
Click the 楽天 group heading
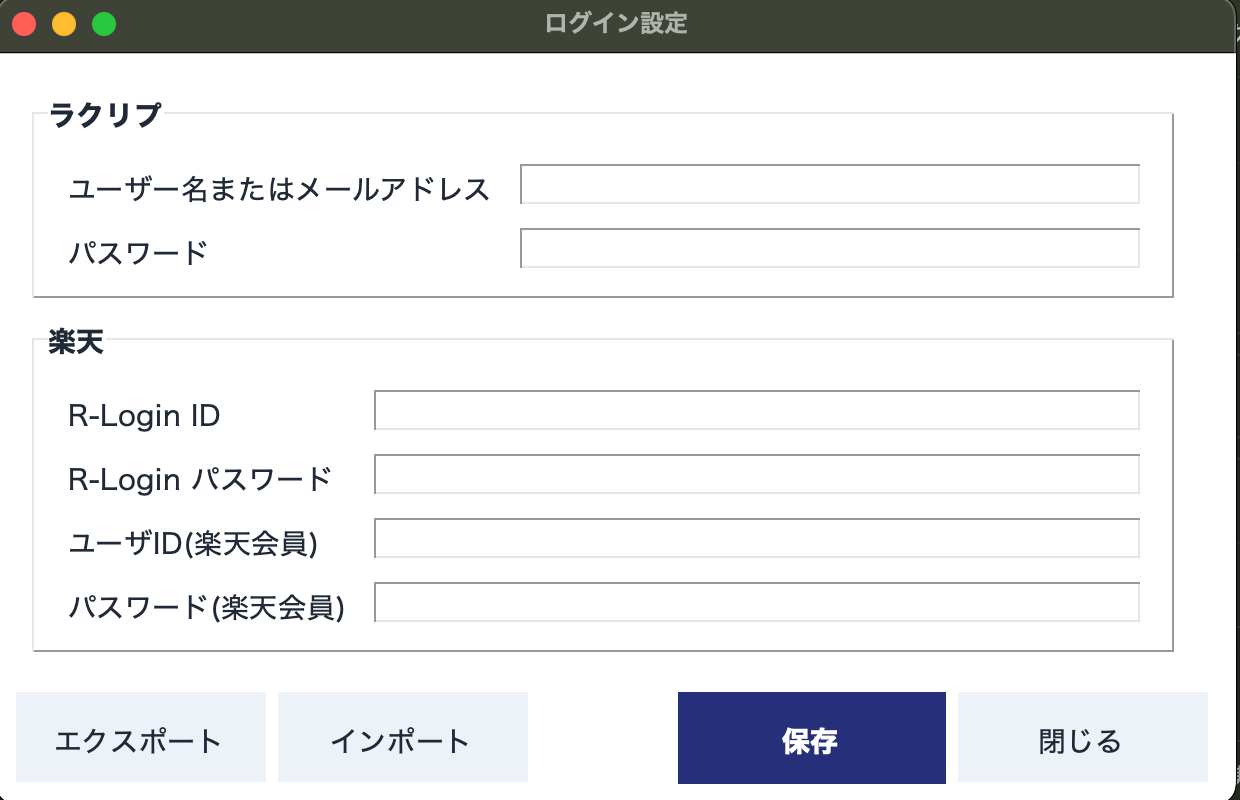[x=76, y=343]
